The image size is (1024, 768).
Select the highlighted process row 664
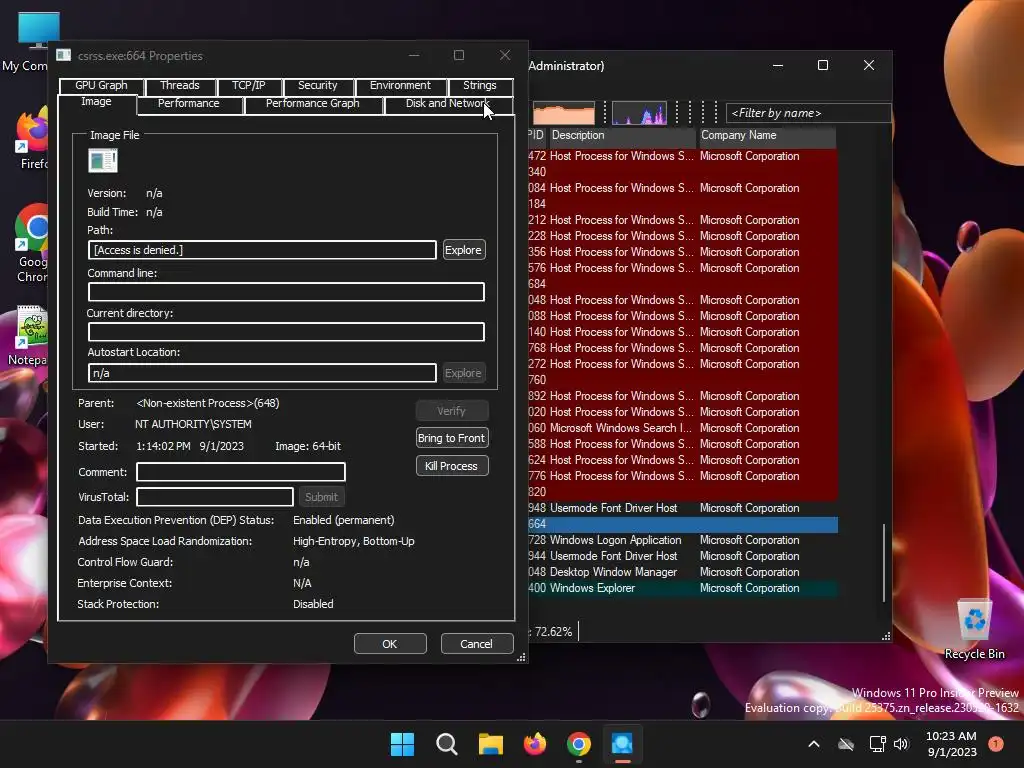click(x=683, y=524)
